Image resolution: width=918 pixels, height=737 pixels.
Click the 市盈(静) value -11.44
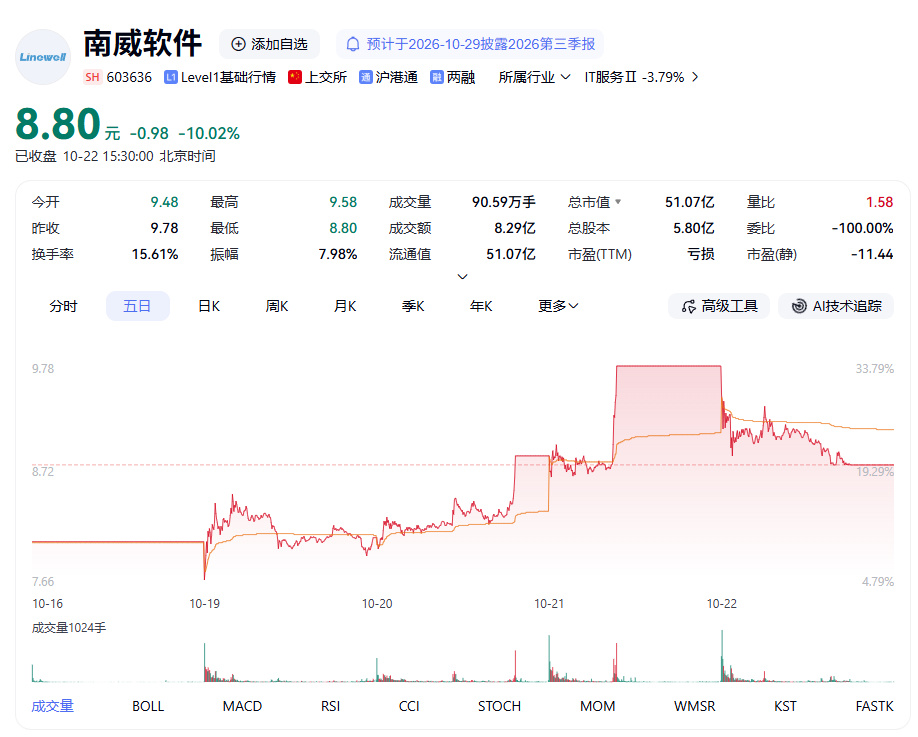coord(872,254)
